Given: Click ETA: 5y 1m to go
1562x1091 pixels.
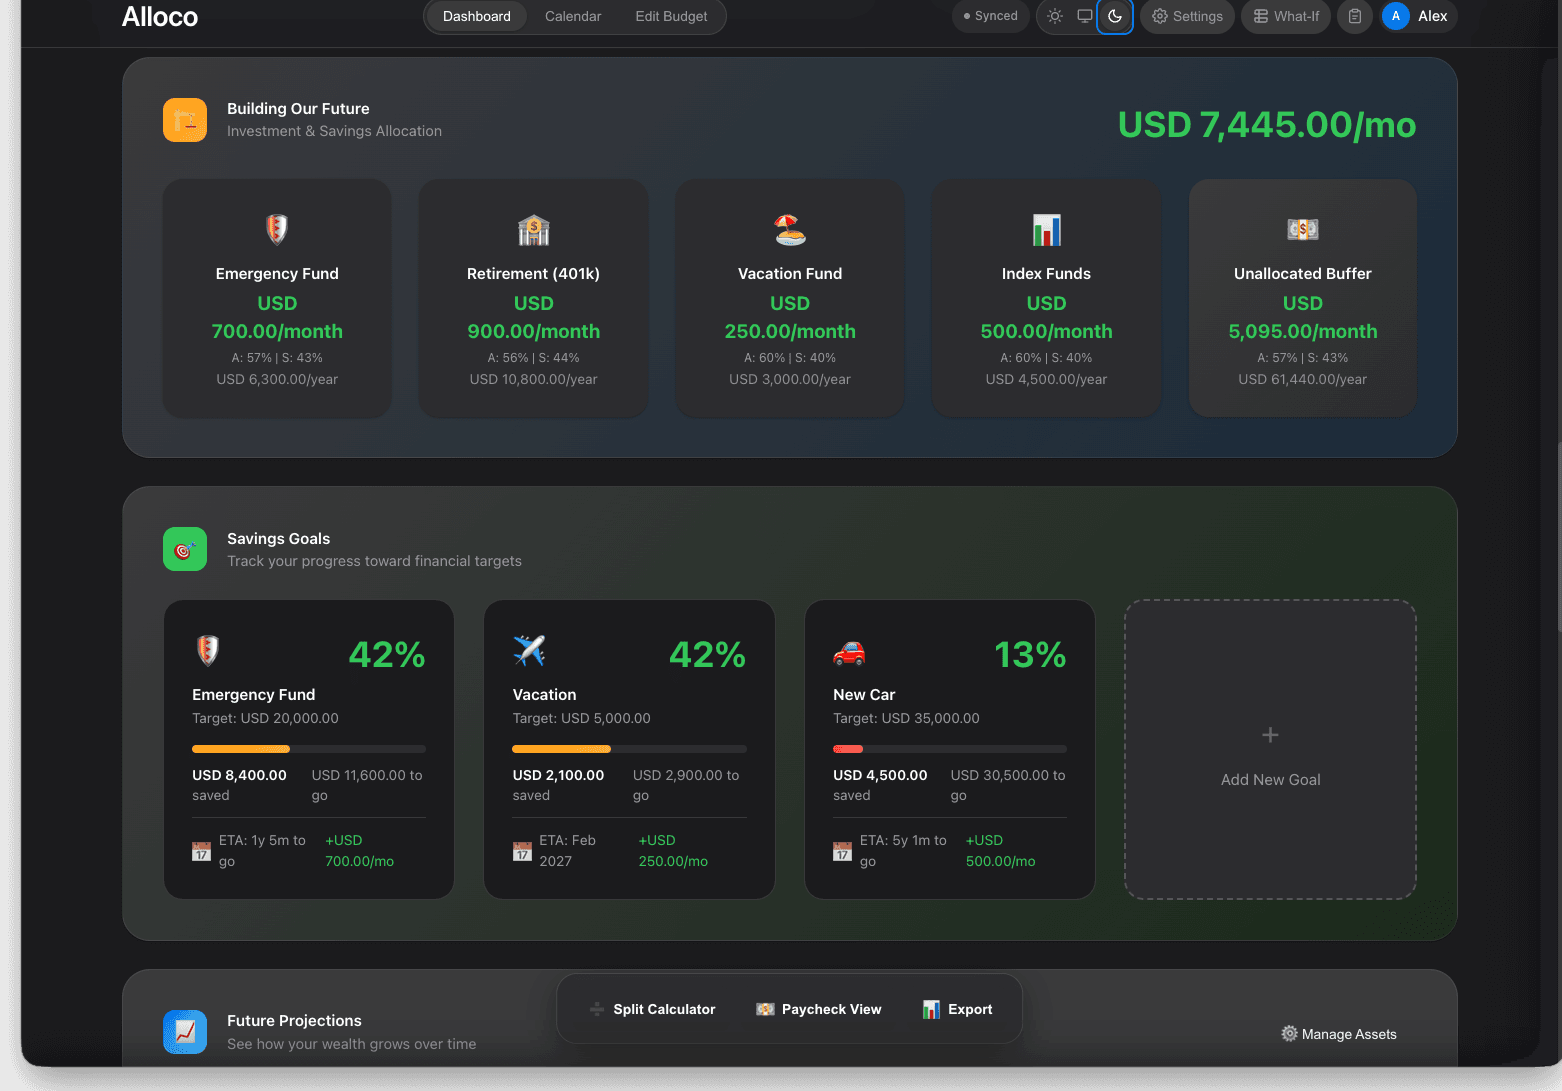Looking at the screenshot, I should pos(903,851).
